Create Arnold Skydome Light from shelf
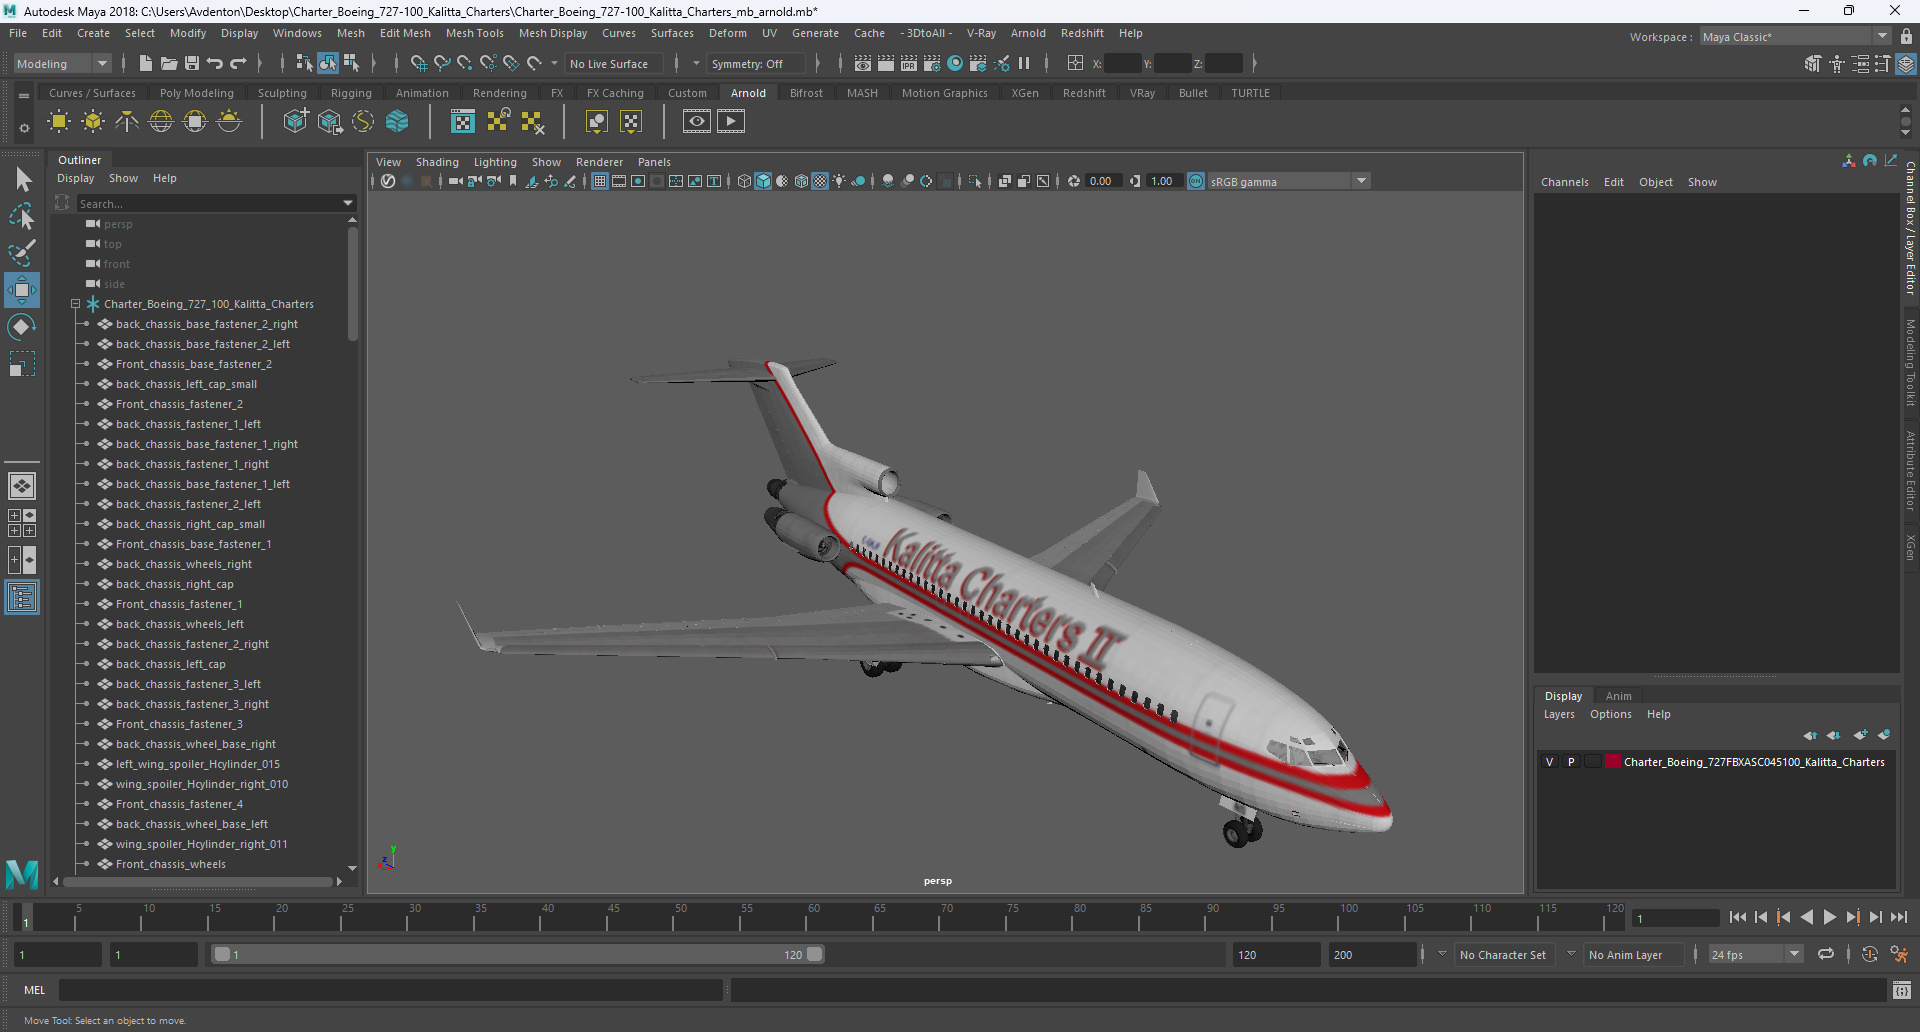The image size is (1920, 1032). (161, 122)
